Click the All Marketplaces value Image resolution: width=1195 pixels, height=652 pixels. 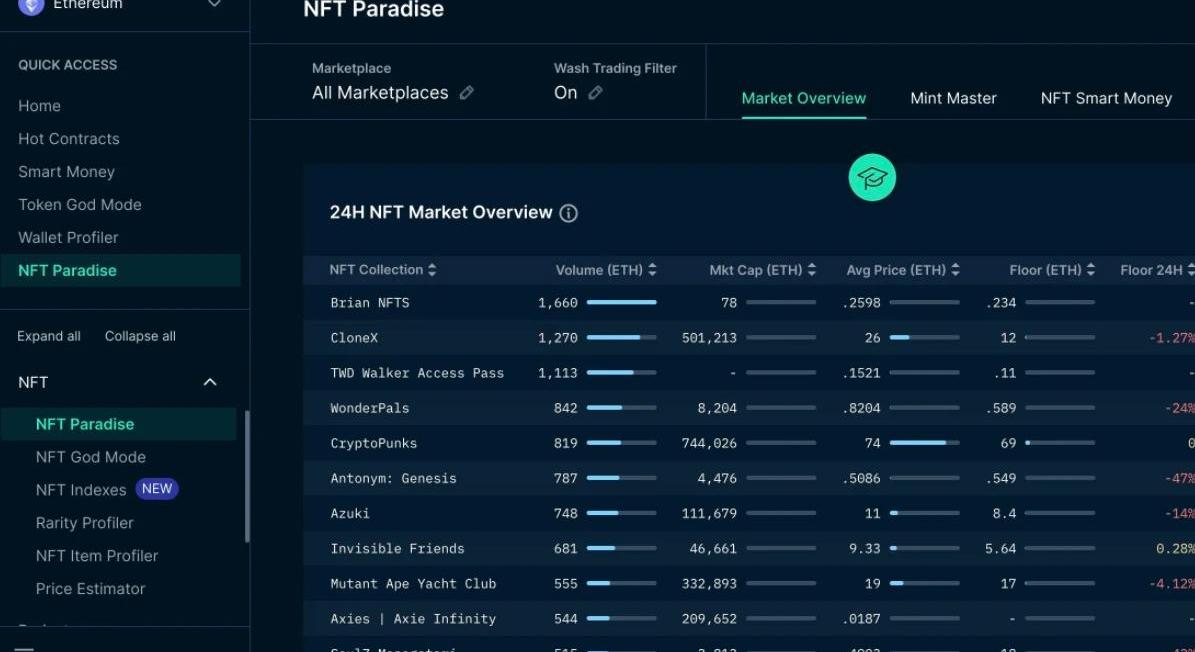point(380,93)
